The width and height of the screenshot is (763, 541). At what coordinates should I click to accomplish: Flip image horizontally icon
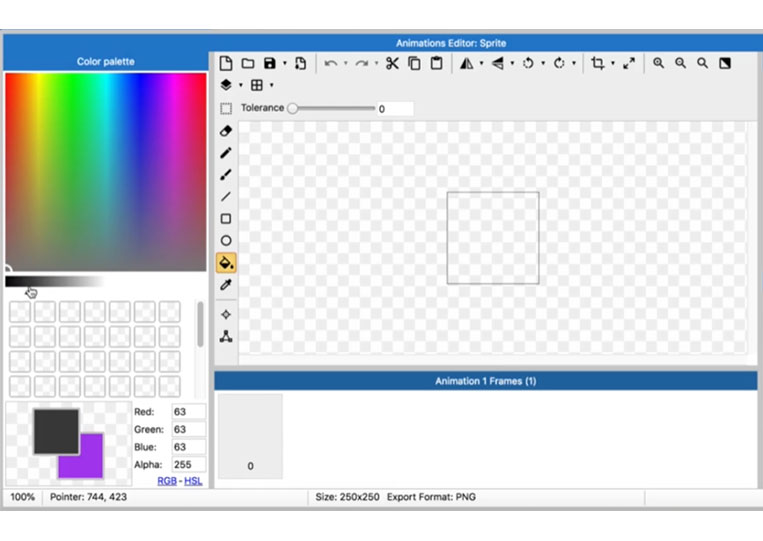[467, 63]
